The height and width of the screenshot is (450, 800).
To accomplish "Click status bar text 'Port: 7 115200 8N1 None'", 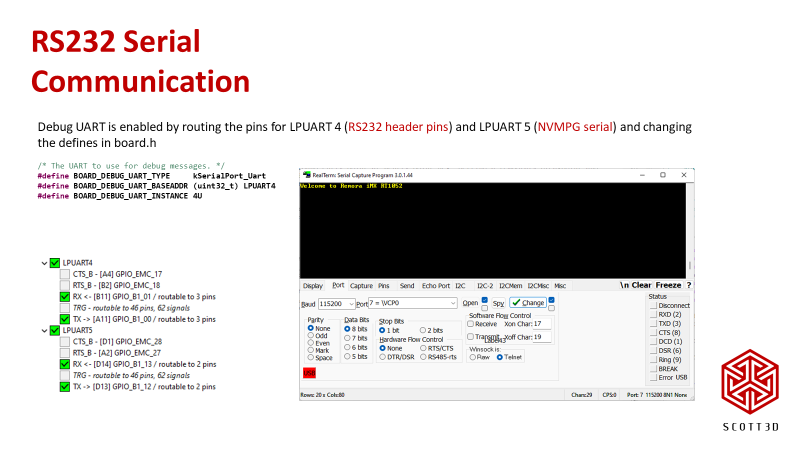I will [x=657, y=395].
